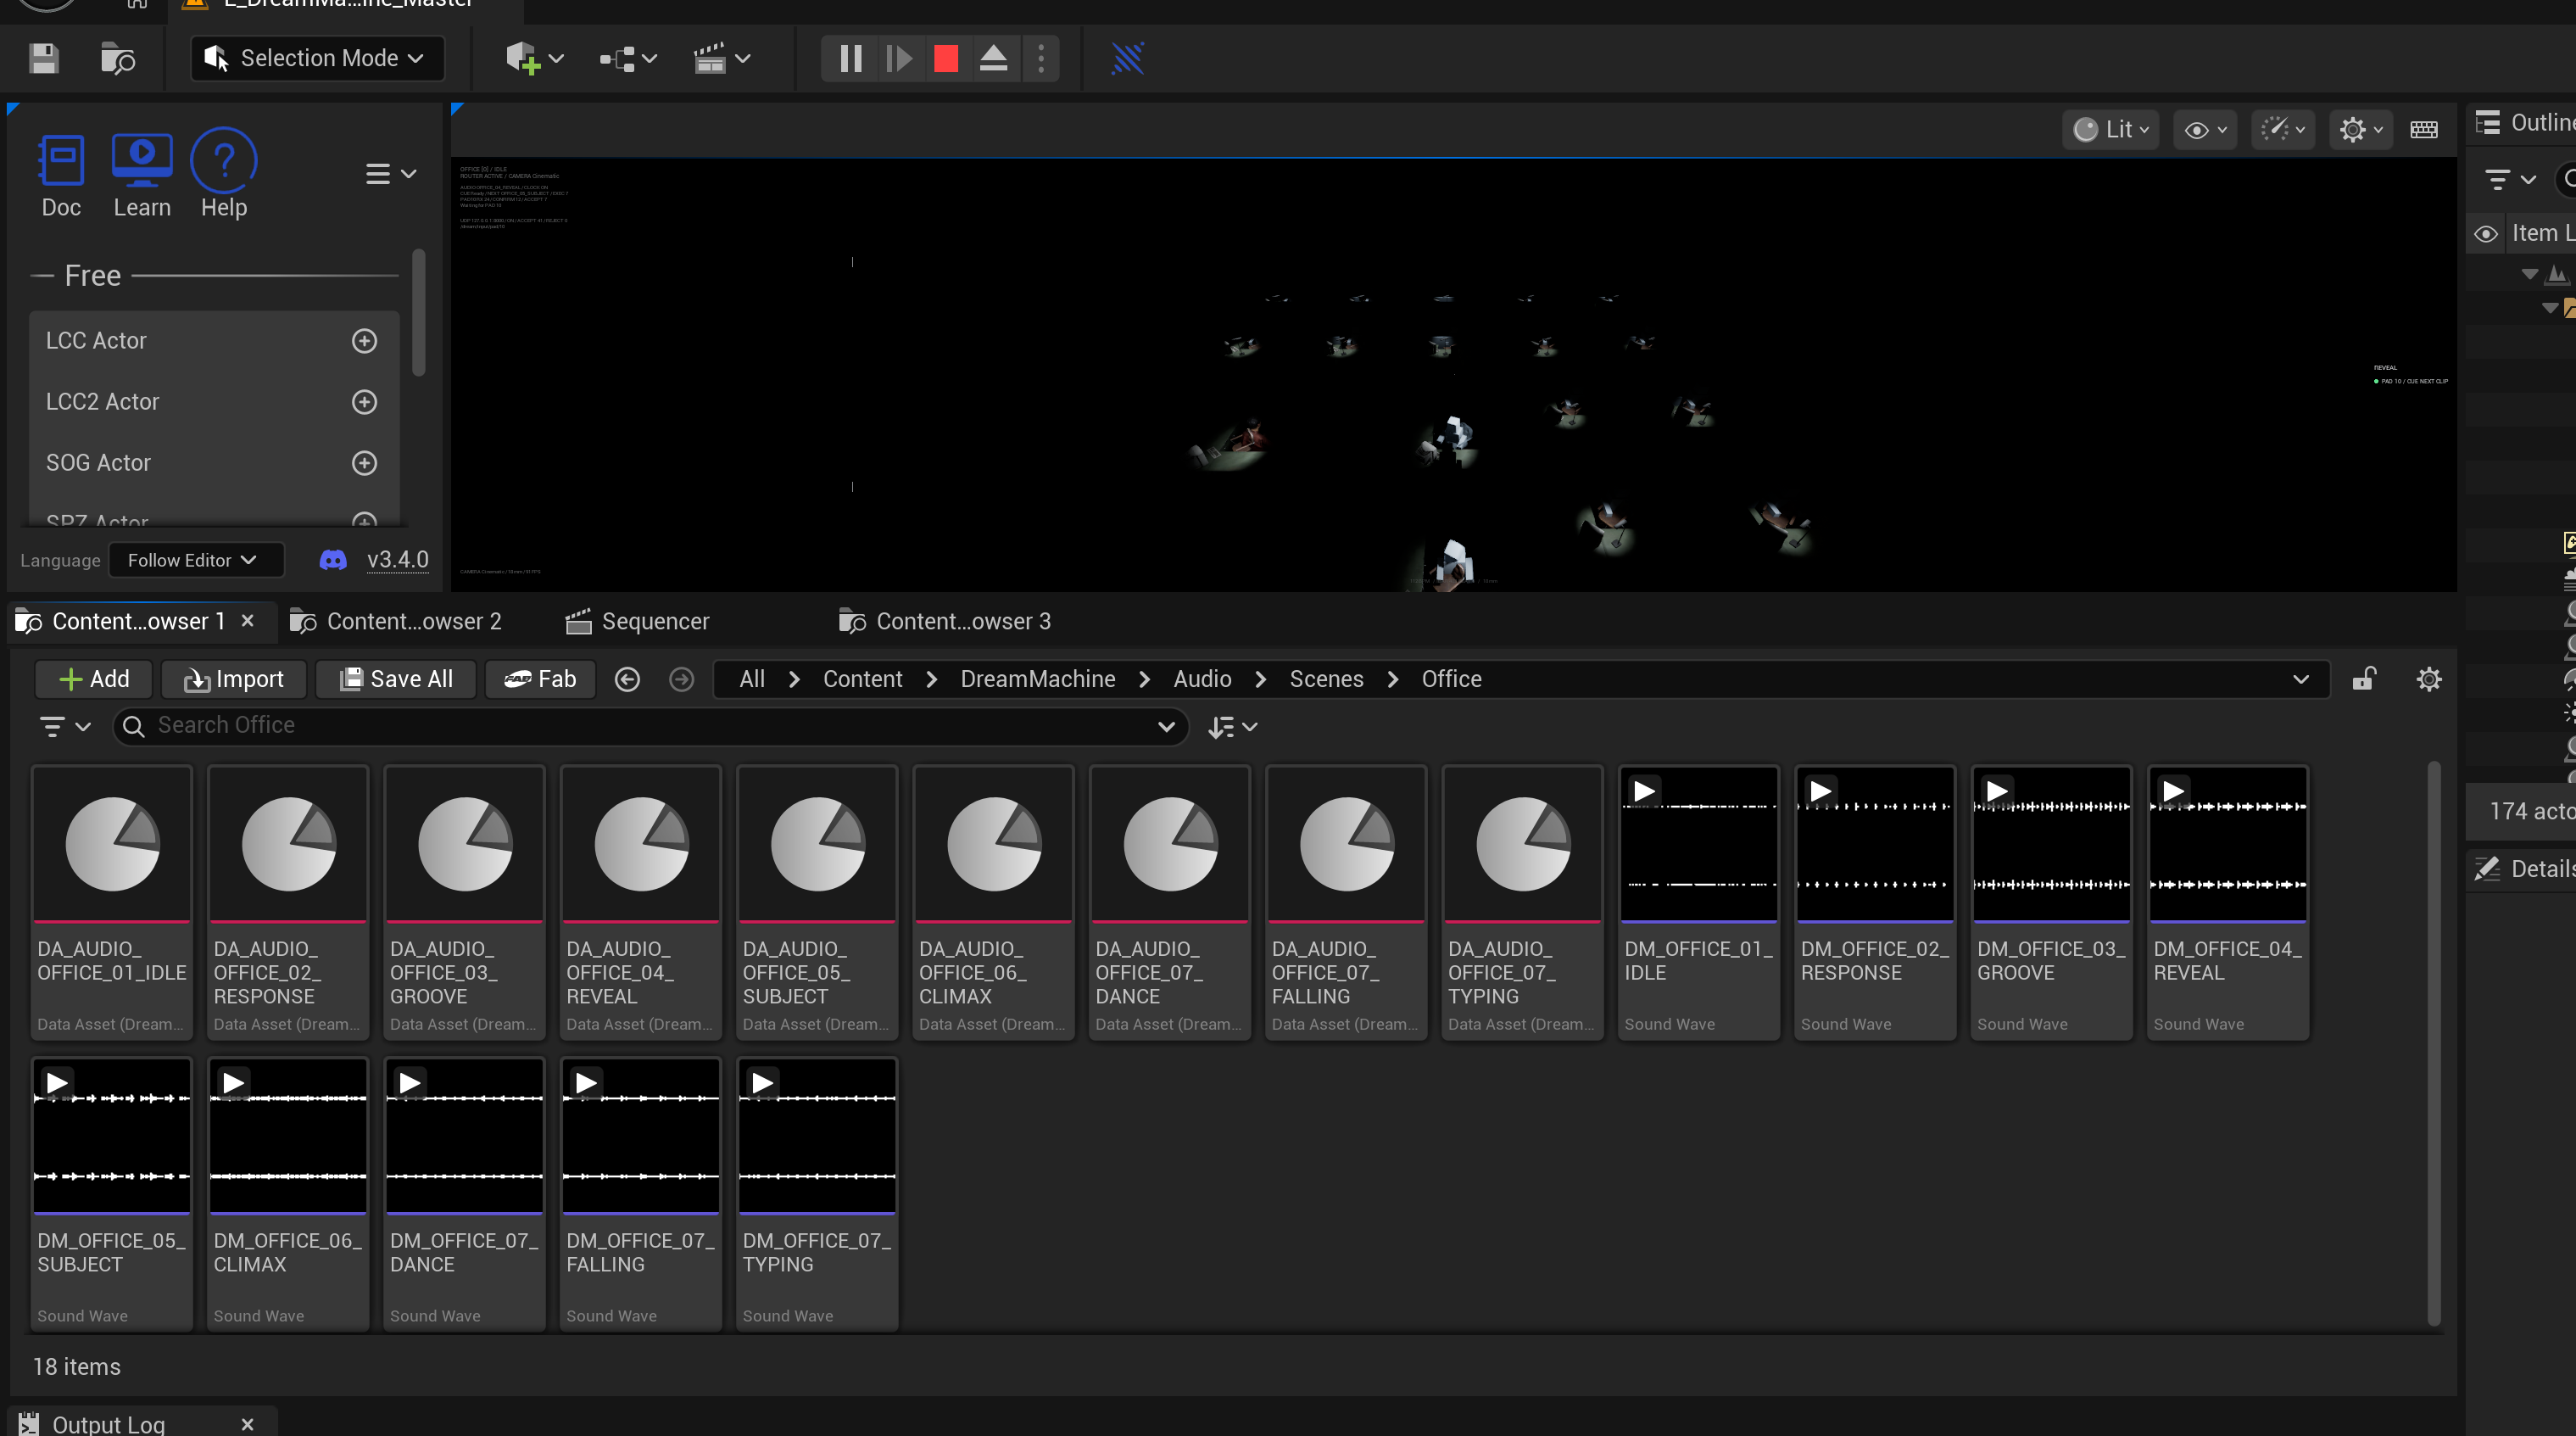Click the Import button
Image resolution: width=2576 pixels, height=1436 pixels.
pos(234,680)
